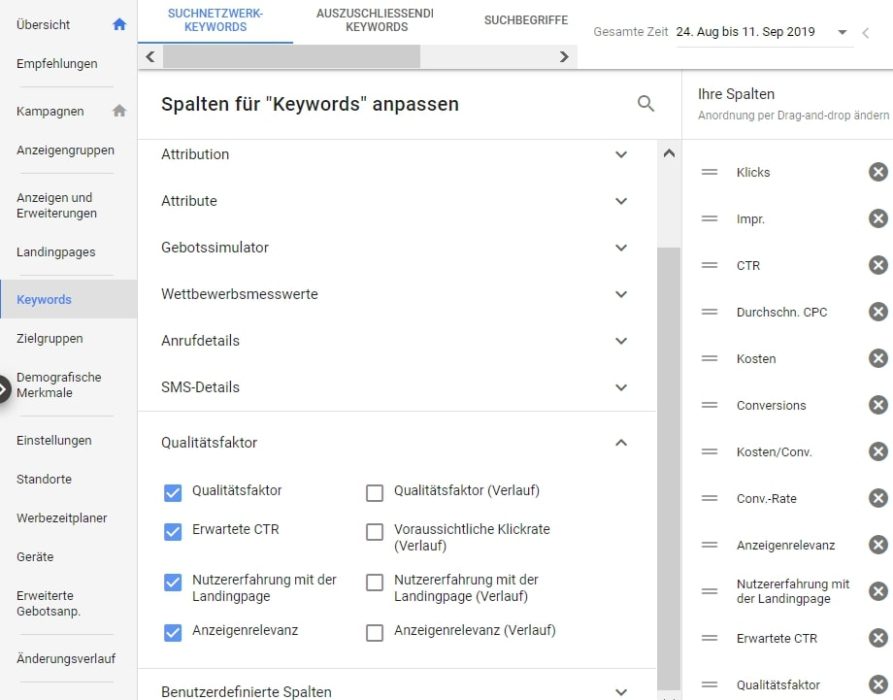Remove the Anzeigenrelevanz column from Ihre Spalten
The image size is (893, 700).
click(878, 545)
